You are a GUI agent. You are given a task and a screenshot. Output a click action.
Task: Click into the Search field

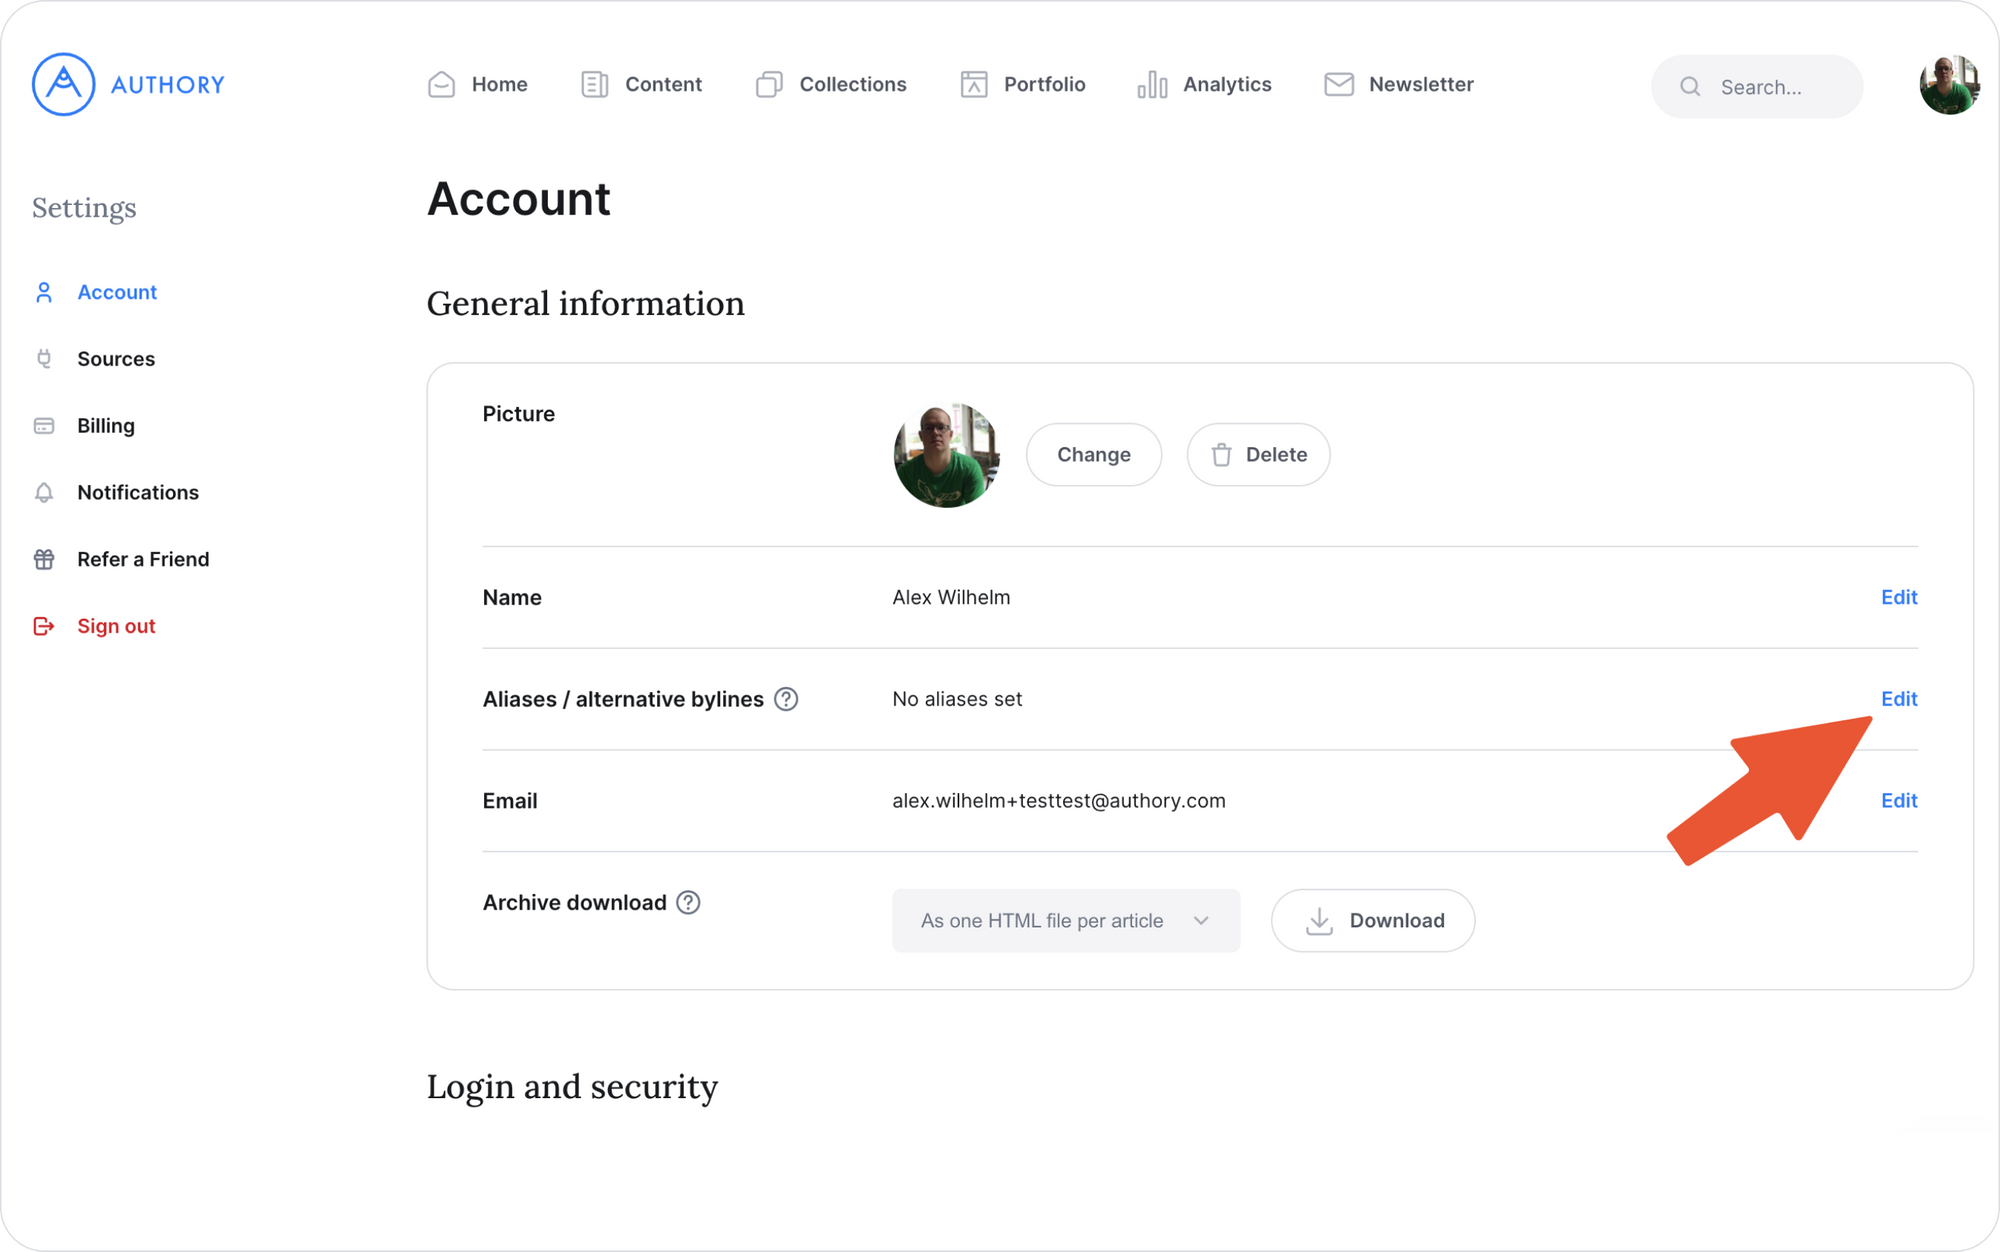(x=1757, y=87)
